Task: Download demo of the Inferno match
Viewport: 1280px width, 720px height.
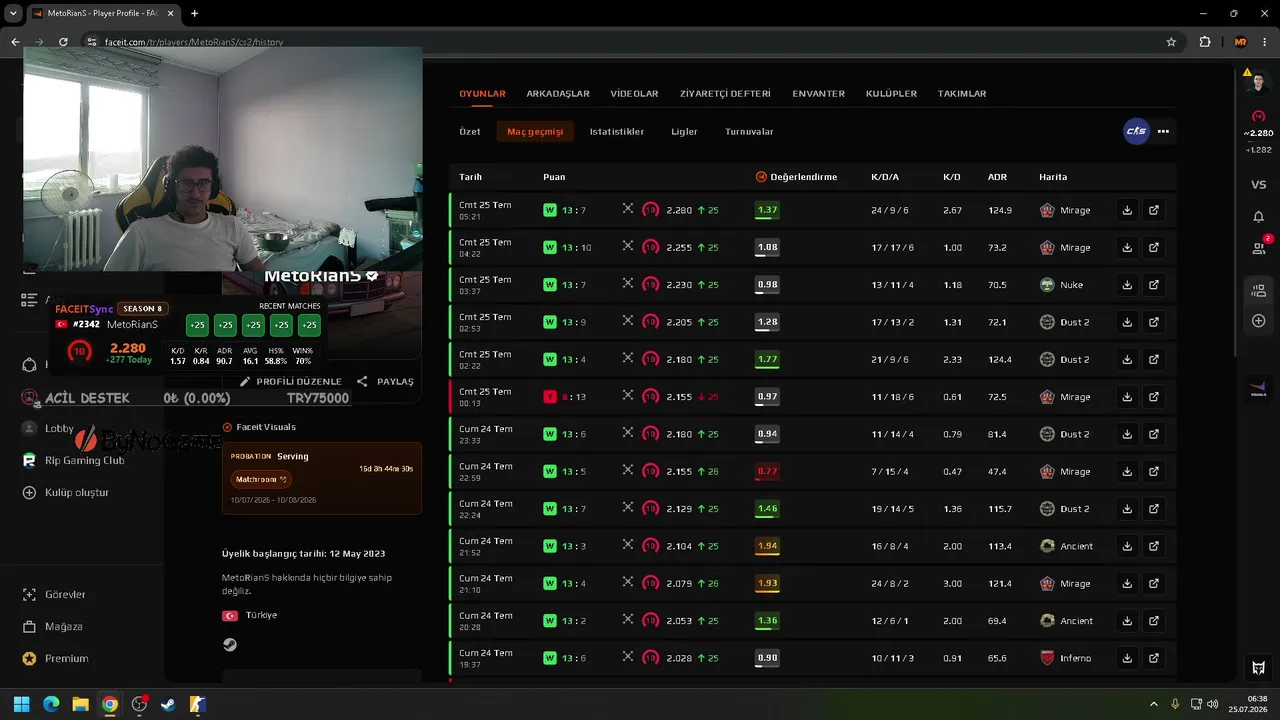Action: (x=1127, y=658)
